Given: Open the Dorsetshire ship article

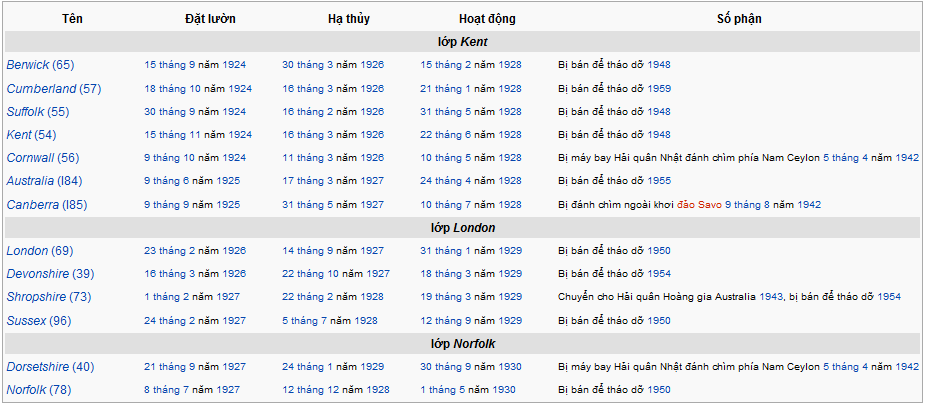Looking at the screenshot, I should (38, 367).
